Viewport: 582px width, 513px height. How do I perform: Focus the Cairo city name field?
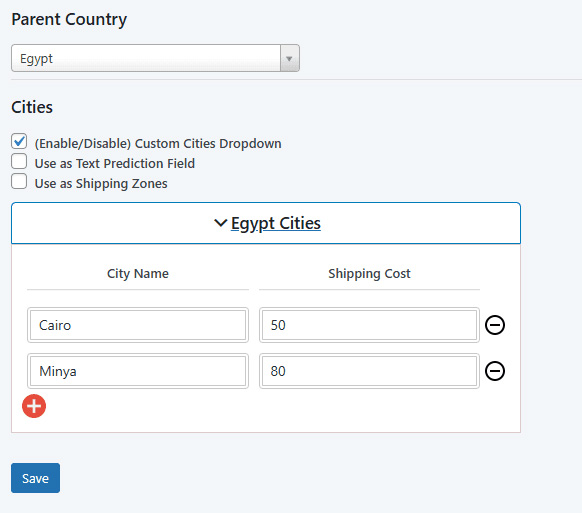(138, 325)
